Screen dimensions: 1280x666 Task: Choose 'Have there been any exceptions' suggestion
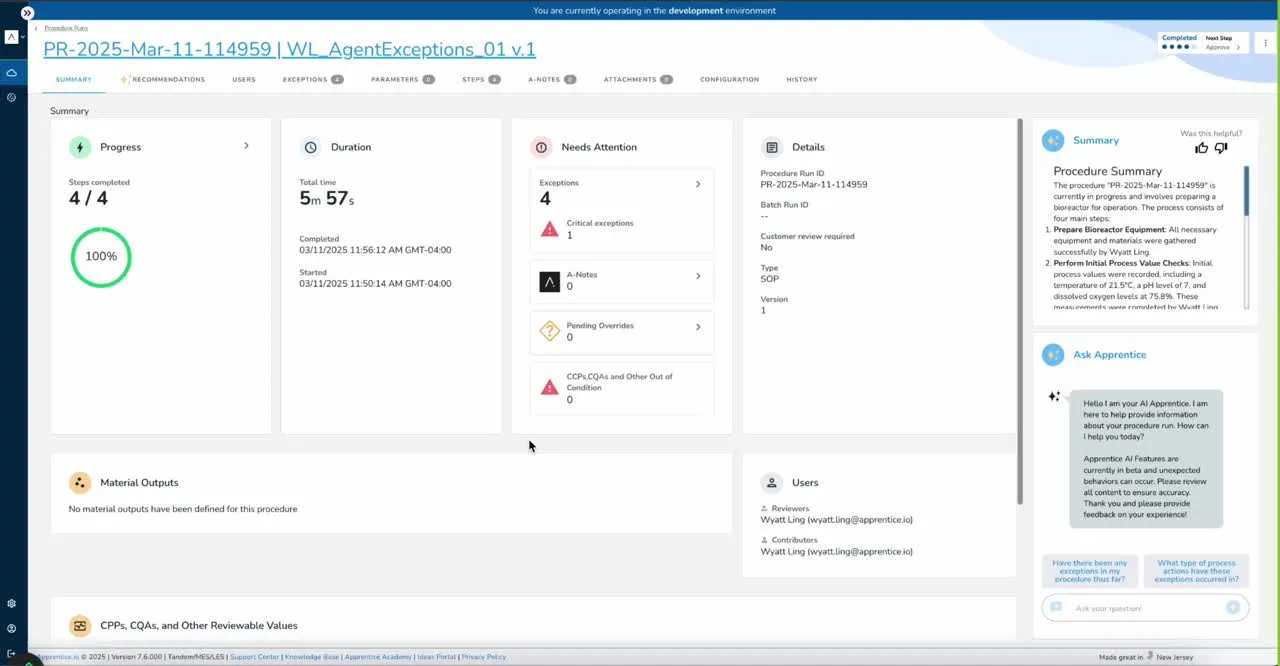(x=1090, y=571)
